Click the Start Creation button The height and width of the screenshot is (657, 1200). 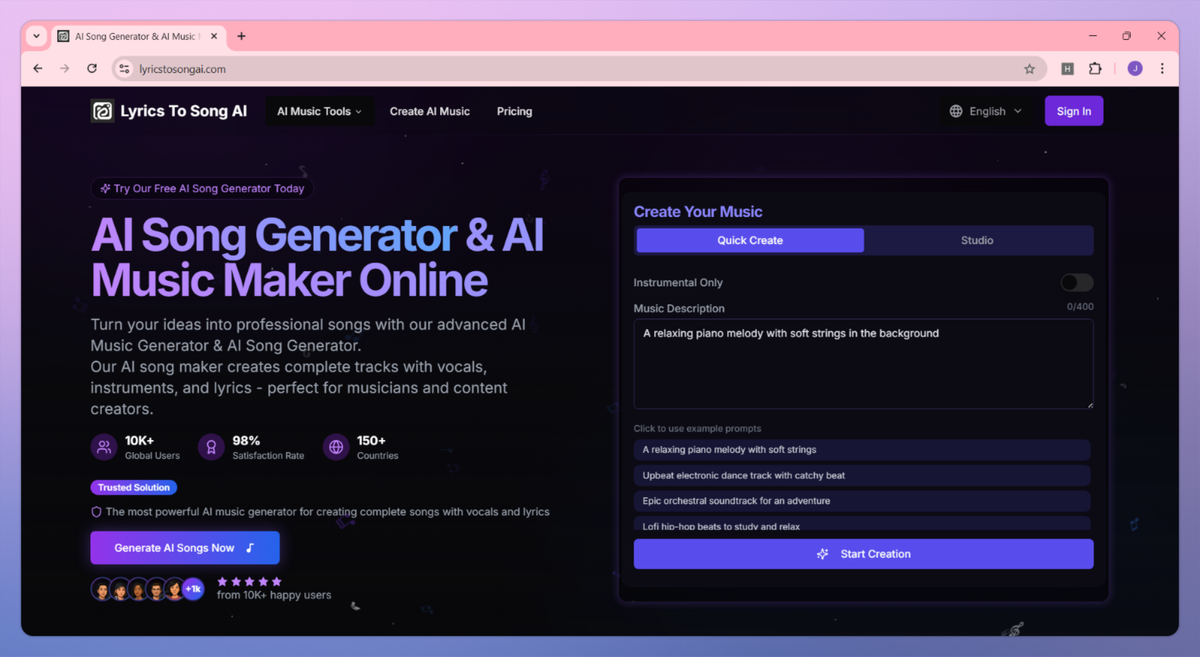tap(863, 554)
